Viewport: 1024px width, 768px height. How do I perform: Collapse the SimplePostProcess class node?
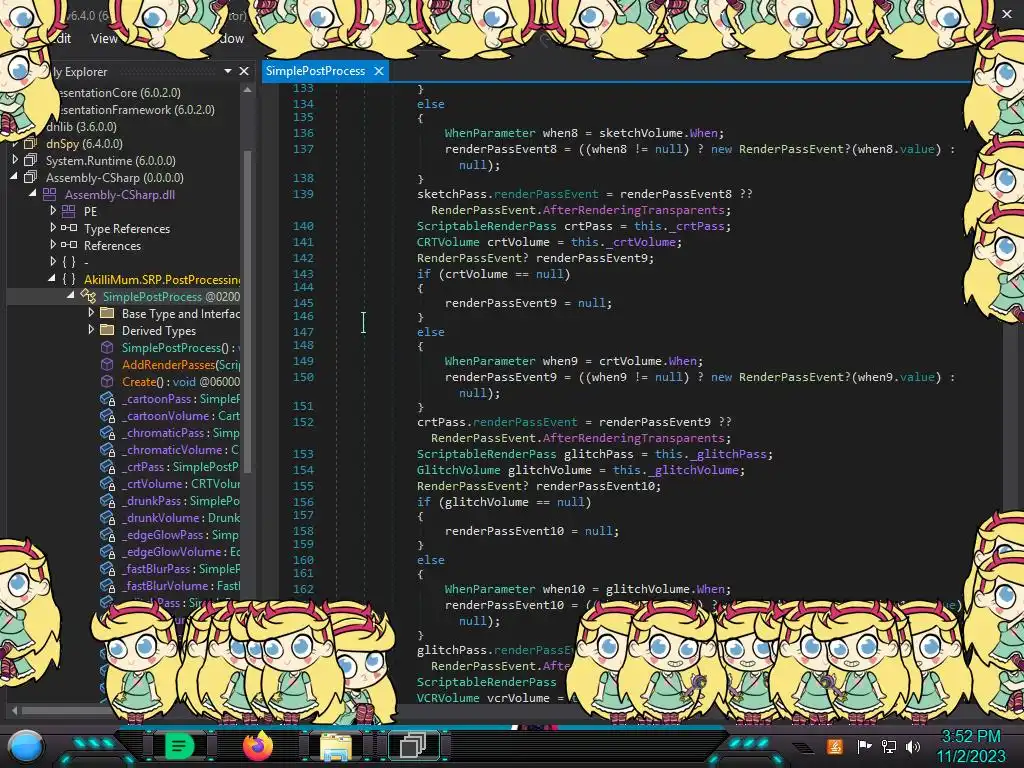tap(71, 295)
